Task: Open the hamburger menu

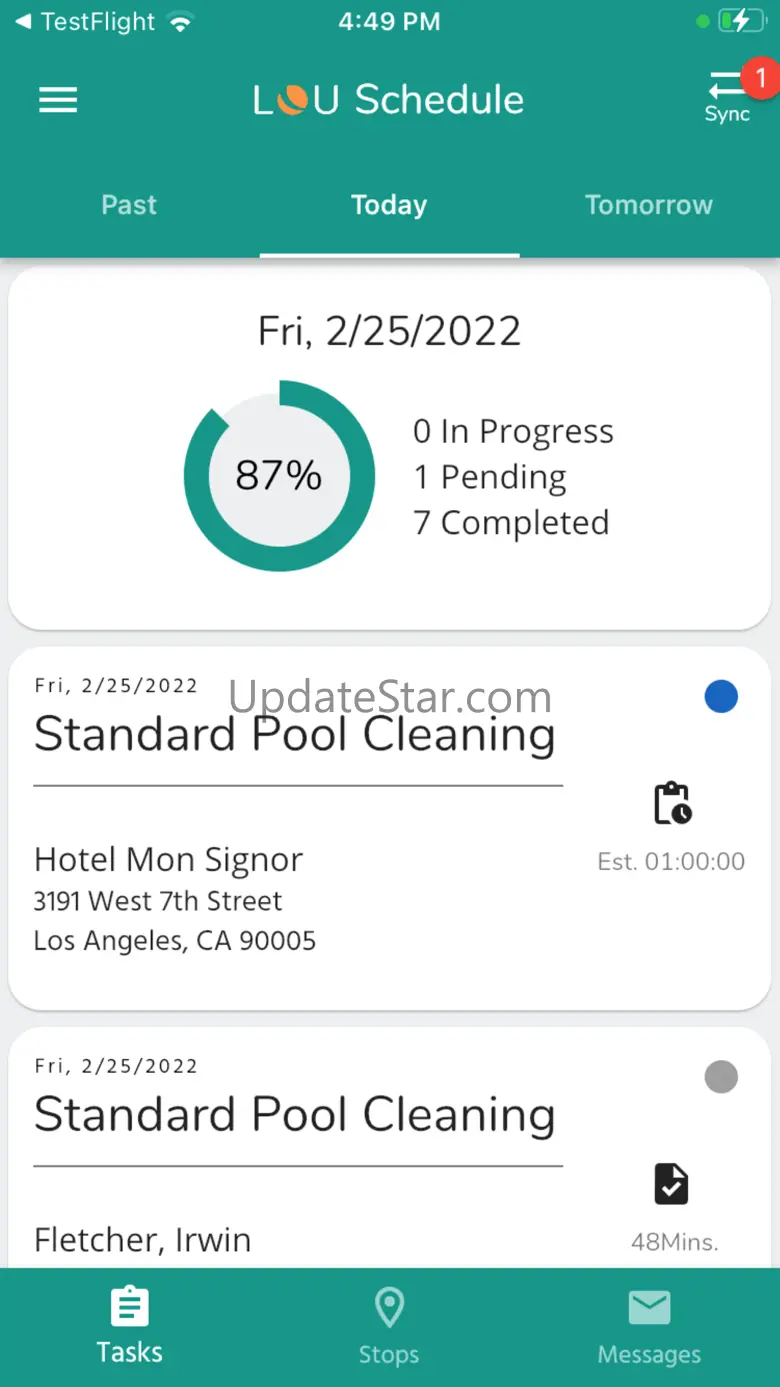Action: 58,100
